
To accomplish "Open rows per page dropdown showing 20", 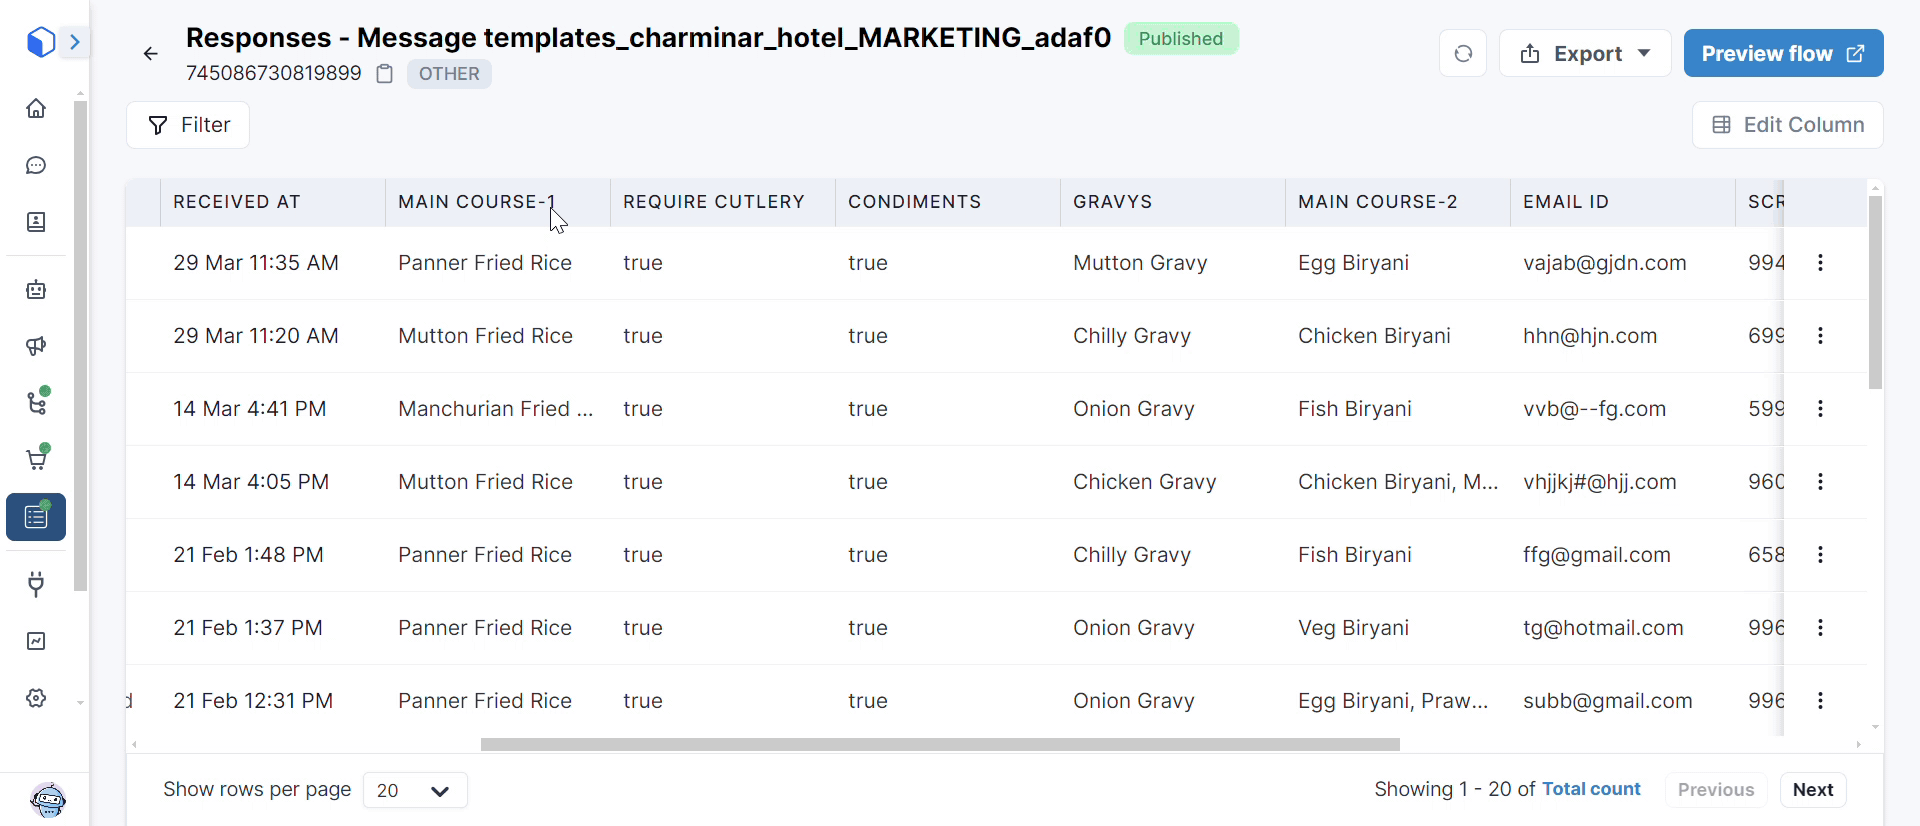I will pyautogui.click(x=415, y=790).
